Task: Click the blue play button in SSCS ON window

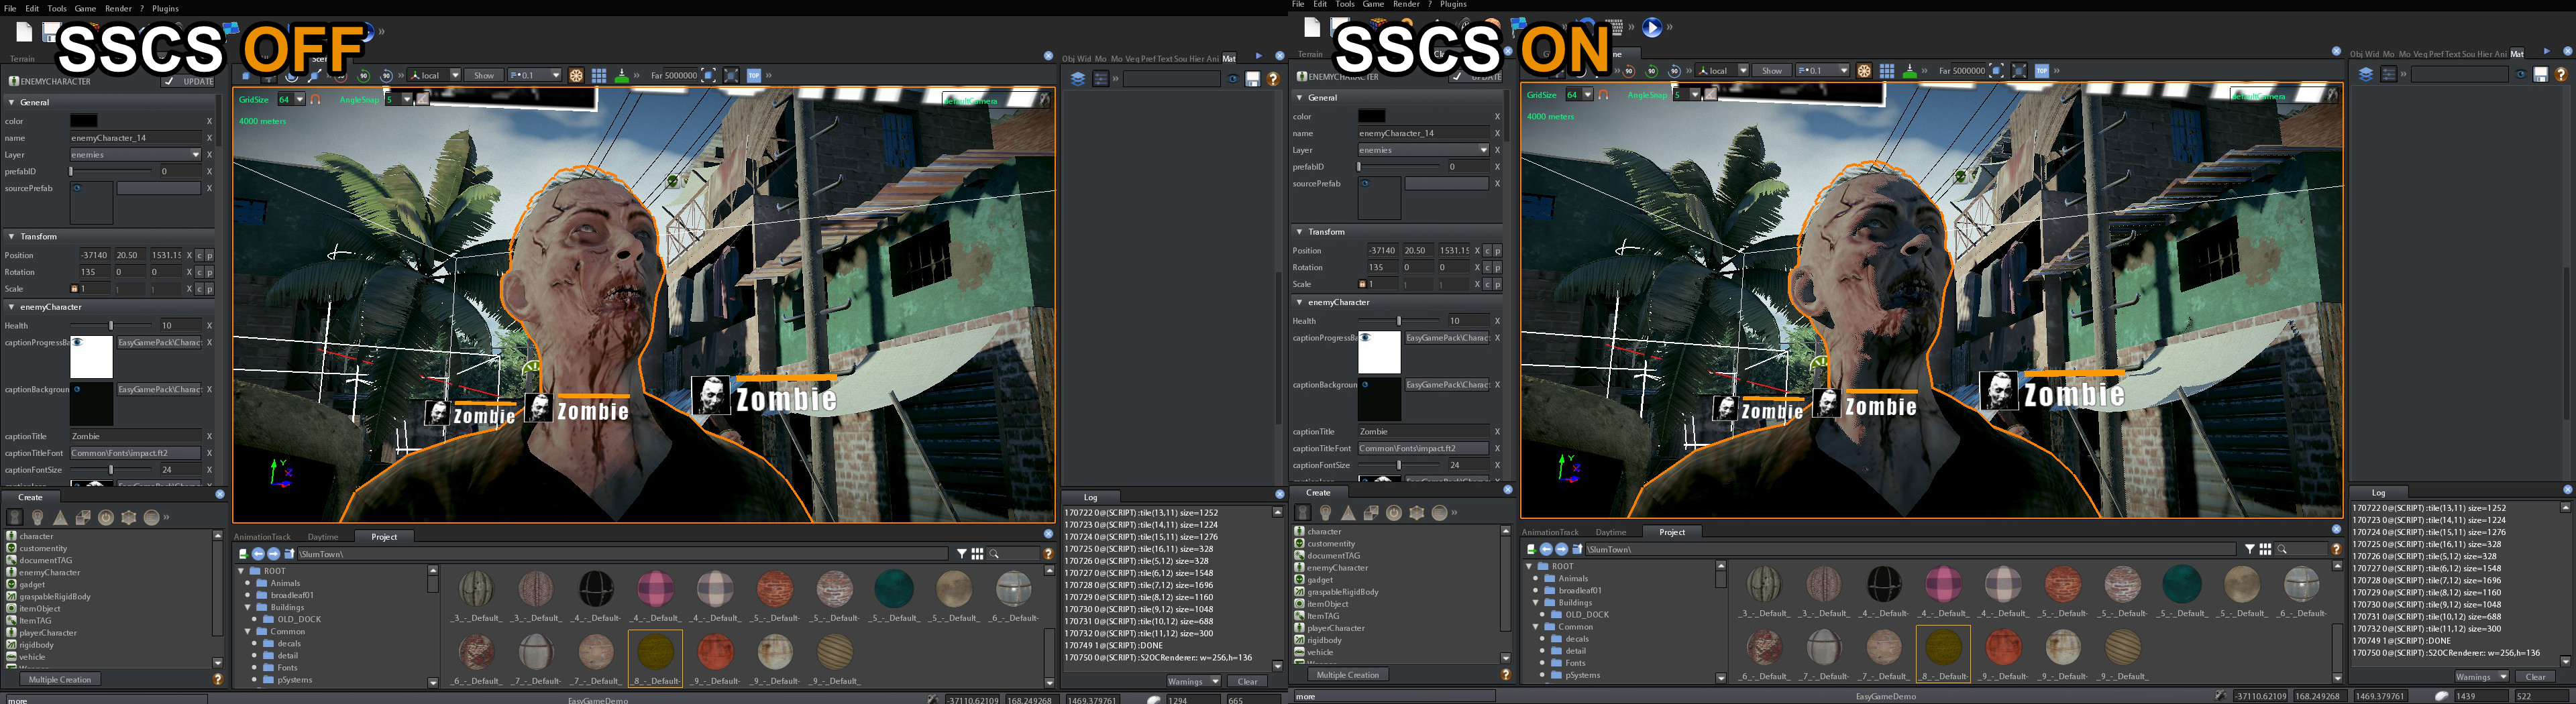Action: point(1652,28)
